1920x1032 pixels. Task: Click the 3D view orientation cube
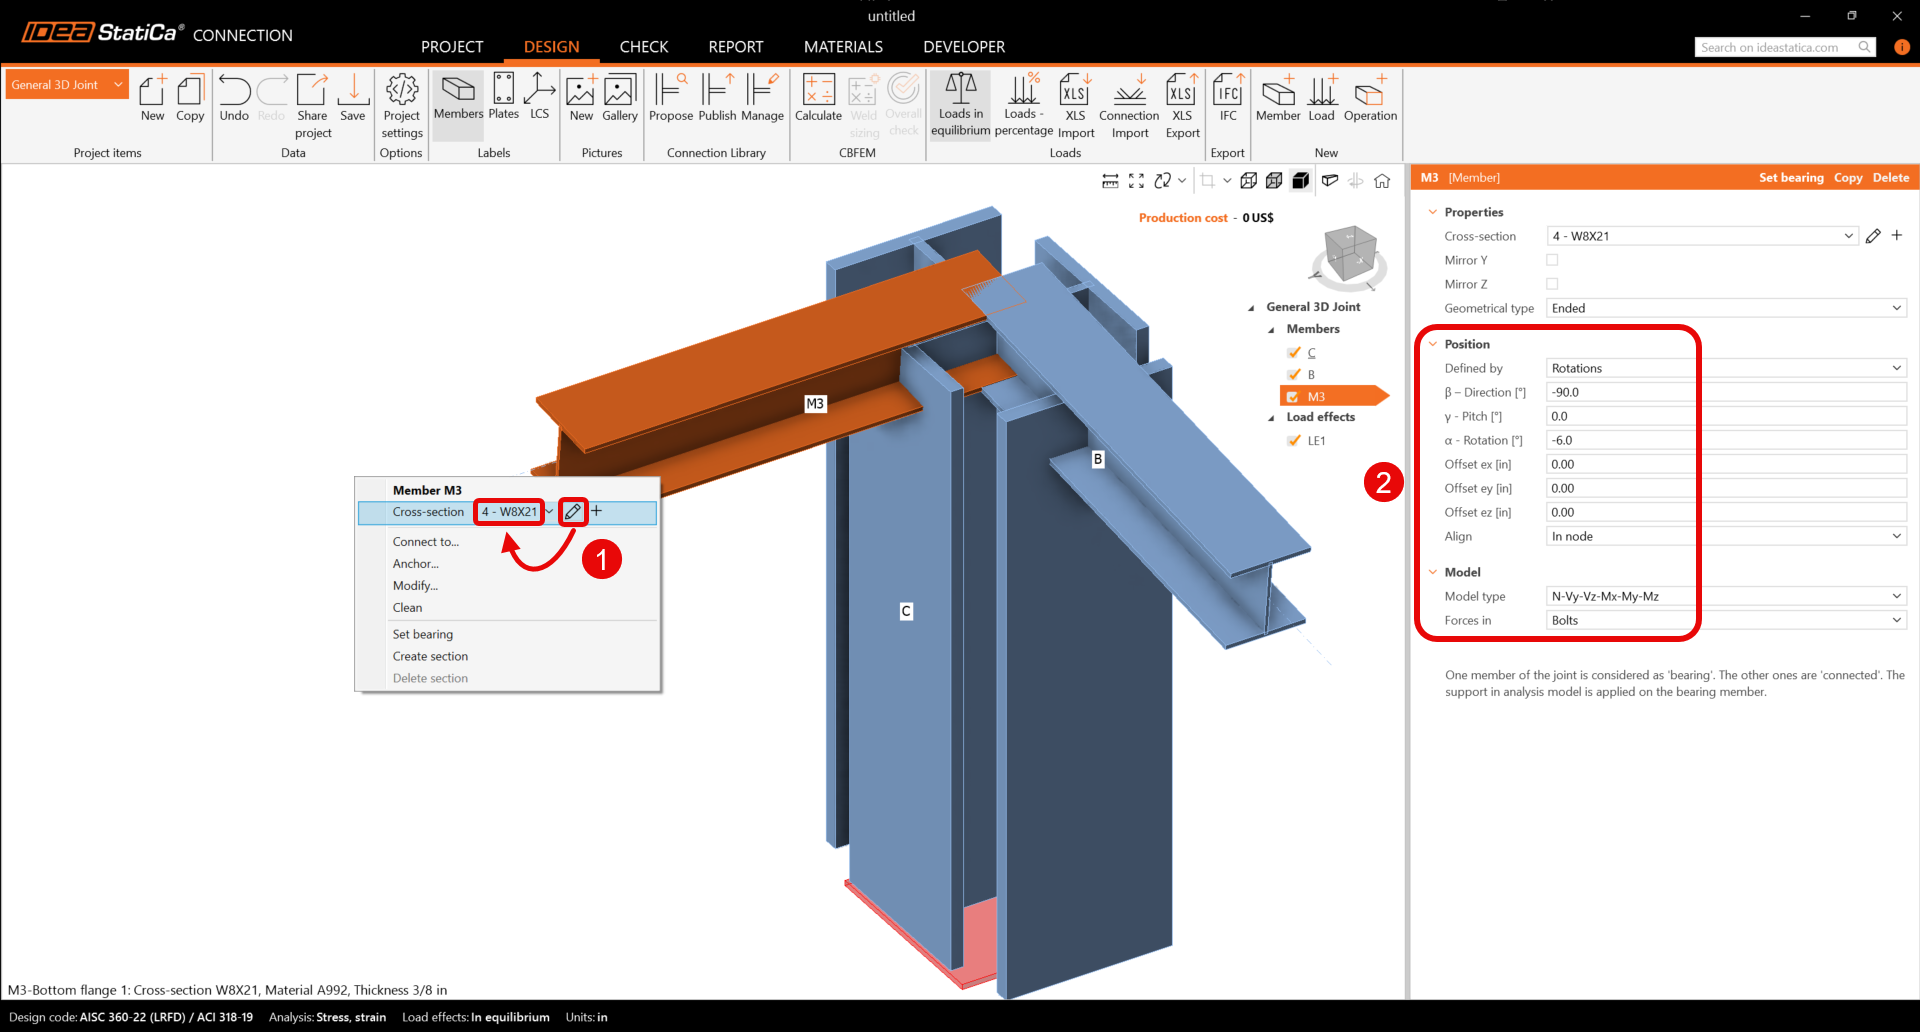pos(1350,253)
